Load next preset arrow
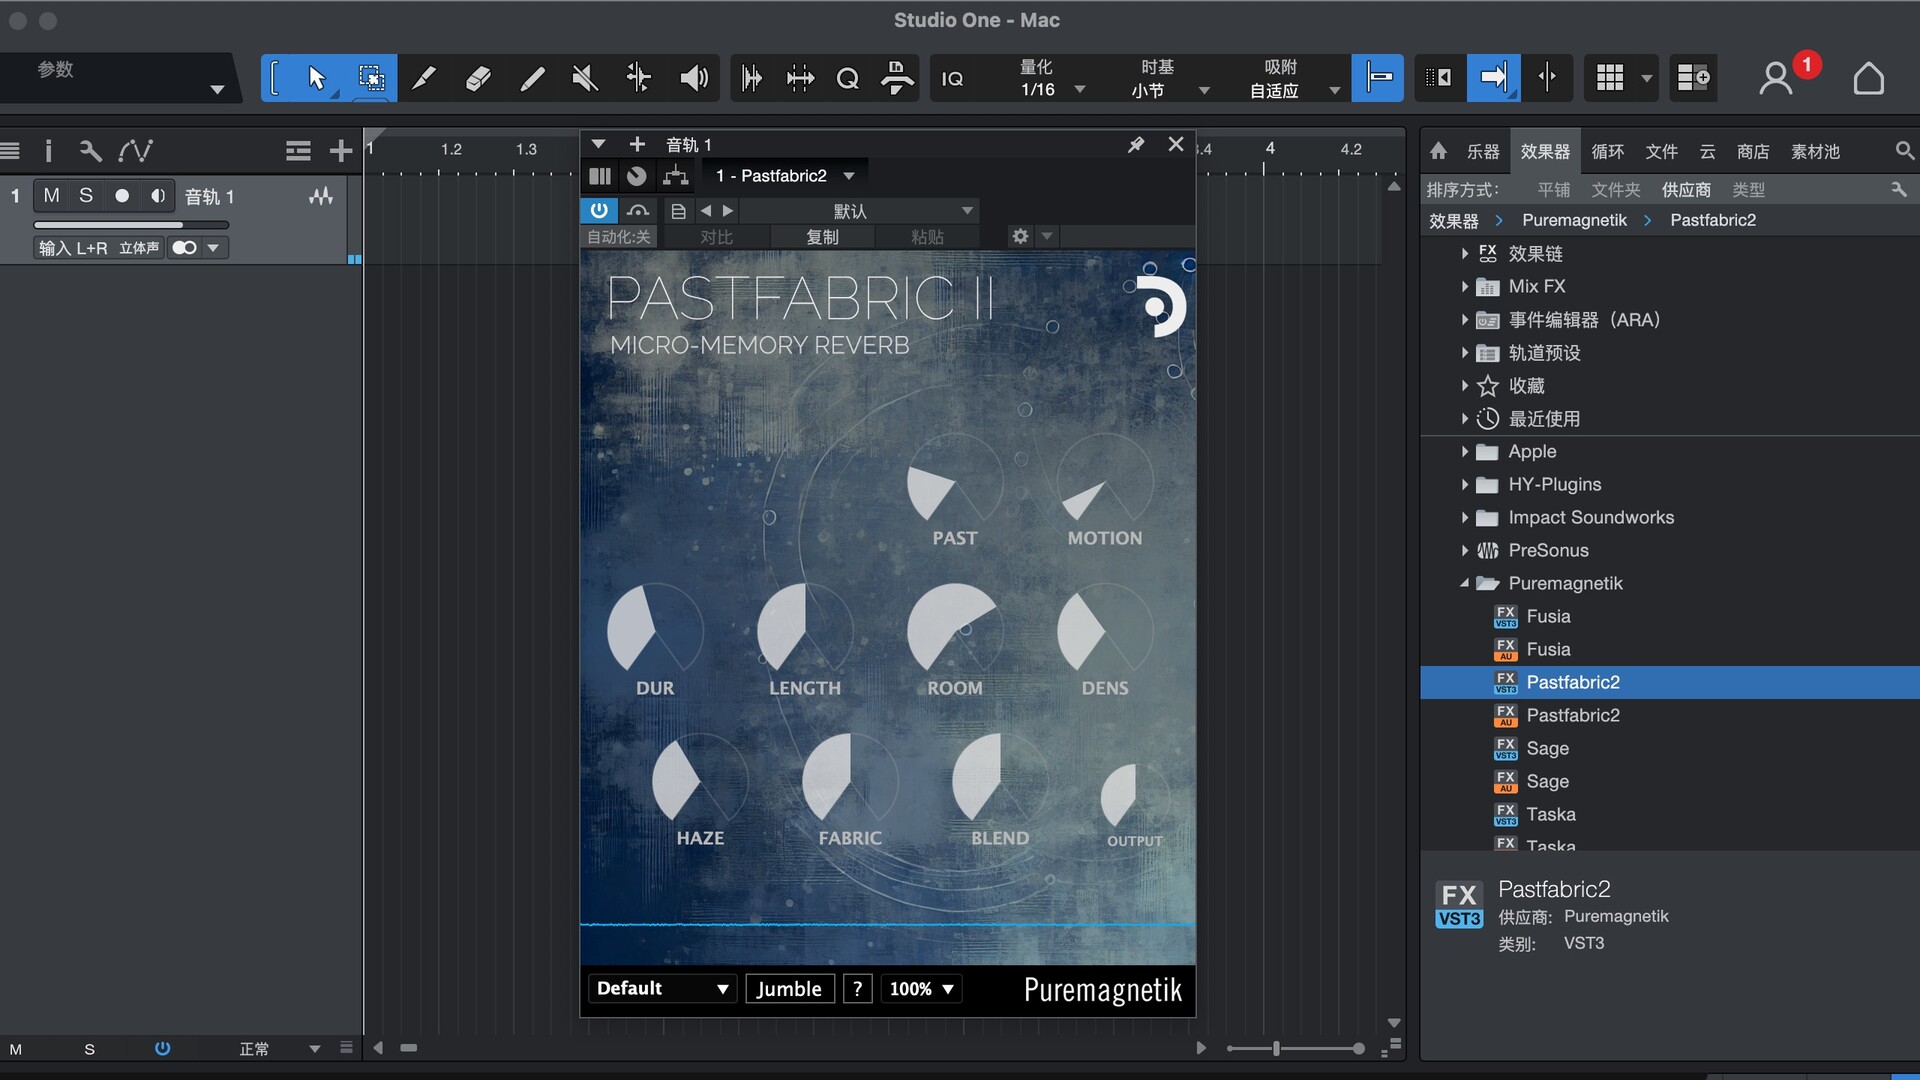 click(x=728, y=211)
